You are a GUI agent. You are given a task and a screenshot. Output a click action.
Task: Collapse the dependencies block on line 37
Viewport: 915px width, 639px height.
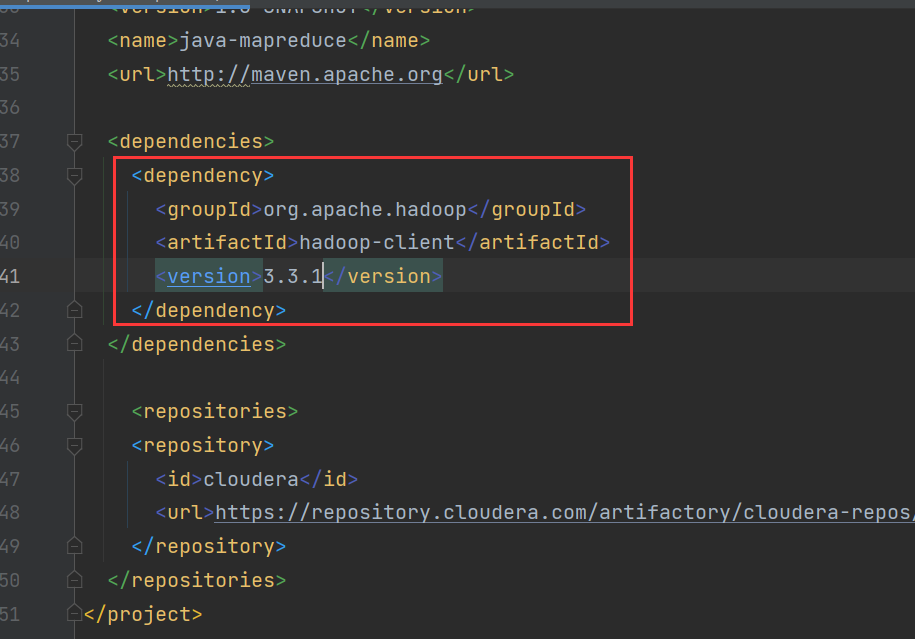click(74, 142)
